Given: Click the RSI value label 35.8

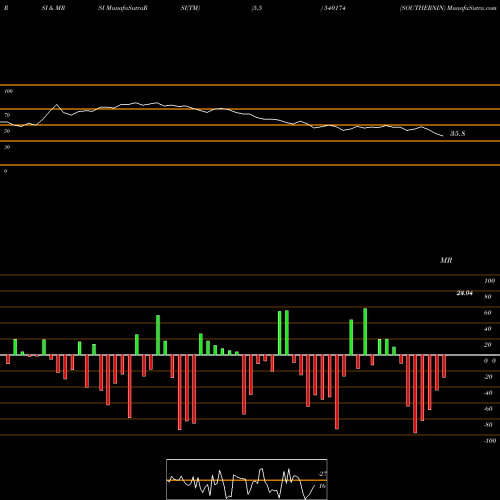Looking at the screenshot, I should 457,134.
